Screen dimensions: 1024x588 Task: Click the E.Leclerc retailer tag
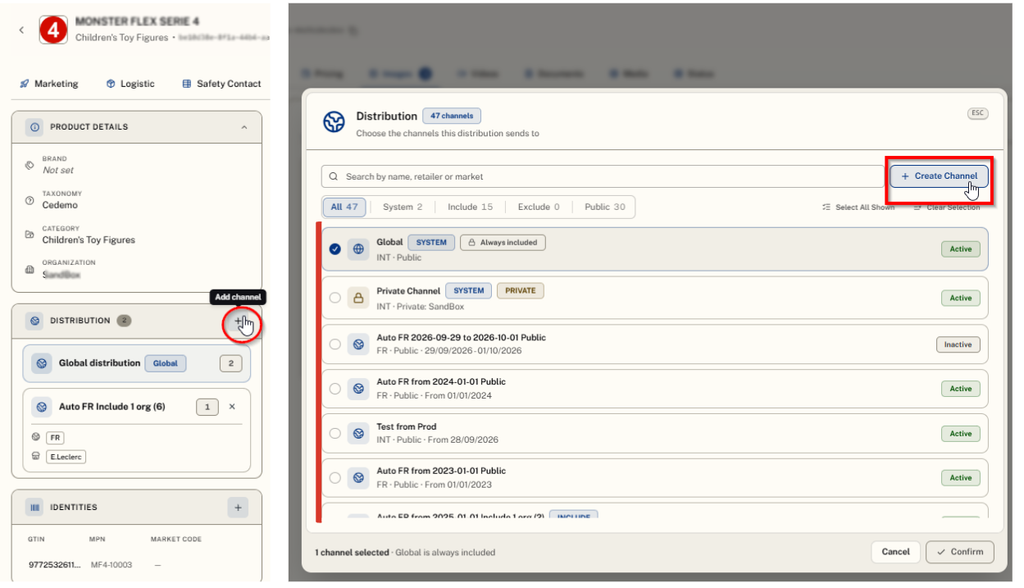tap(66, 457)
